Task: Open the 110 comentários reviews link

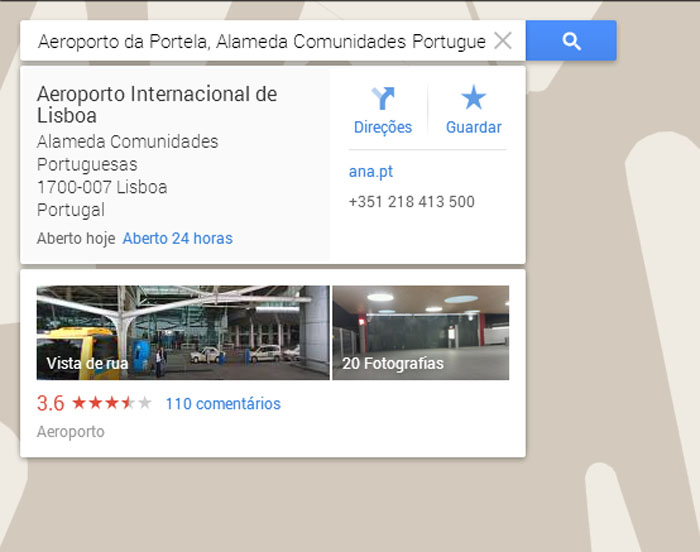Action: [x=222, y=404]
